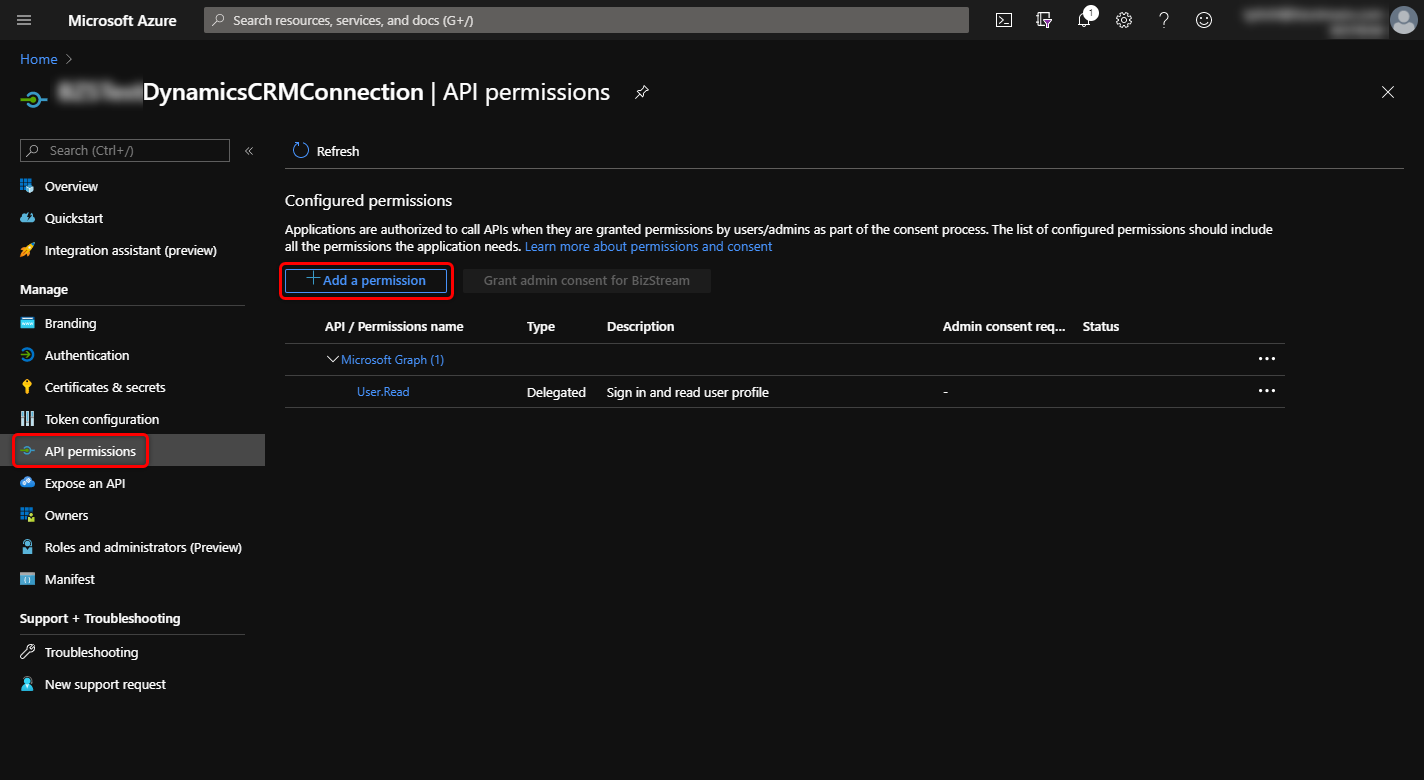Open the help question mark
Viewport: 1424px width, 780px height.
click(x=1164, y=20)
